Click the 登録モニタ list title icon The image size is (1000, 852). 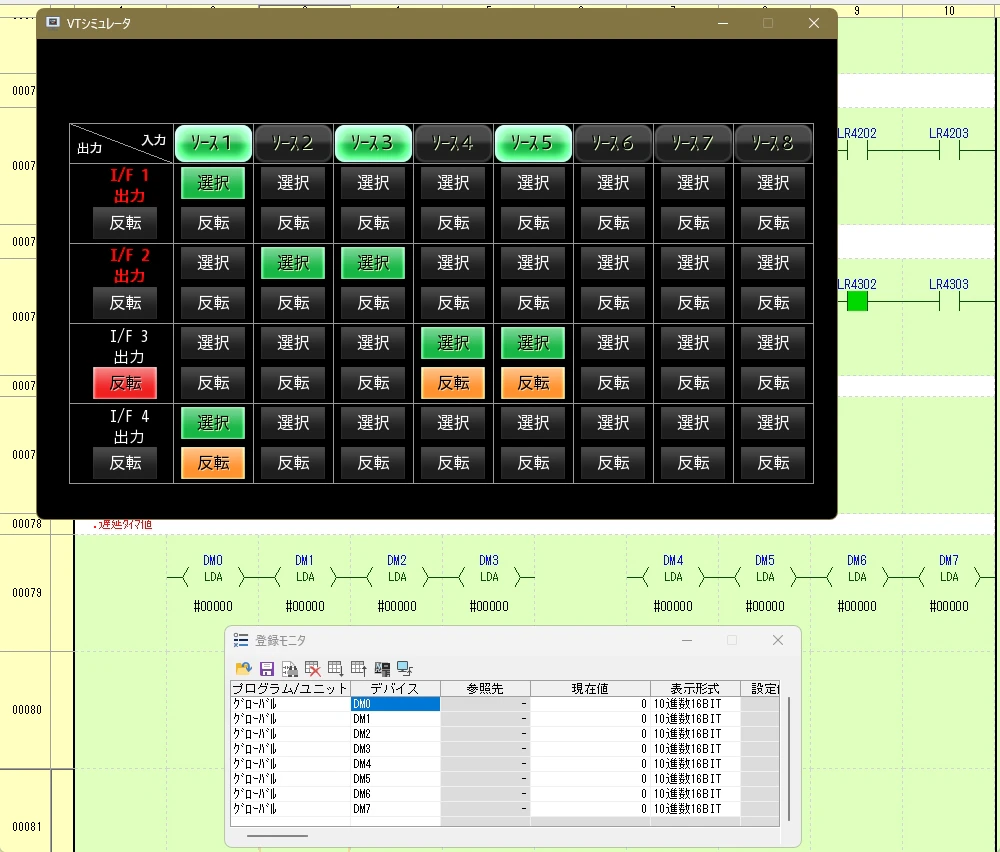240,640
